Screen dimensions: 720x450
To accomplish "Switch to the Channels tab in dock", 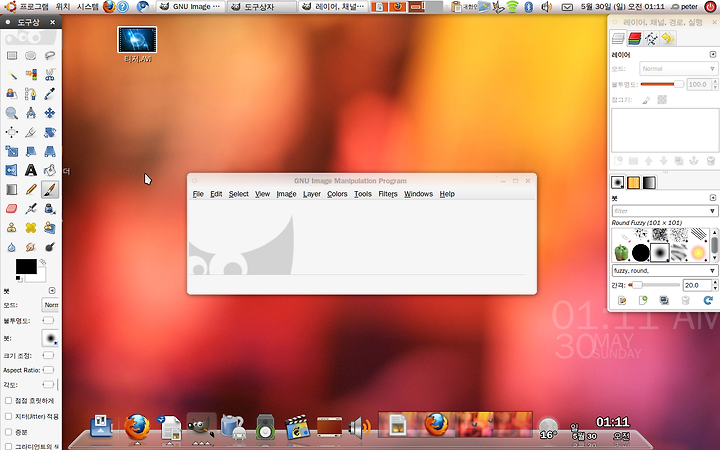I will (635, 39).
